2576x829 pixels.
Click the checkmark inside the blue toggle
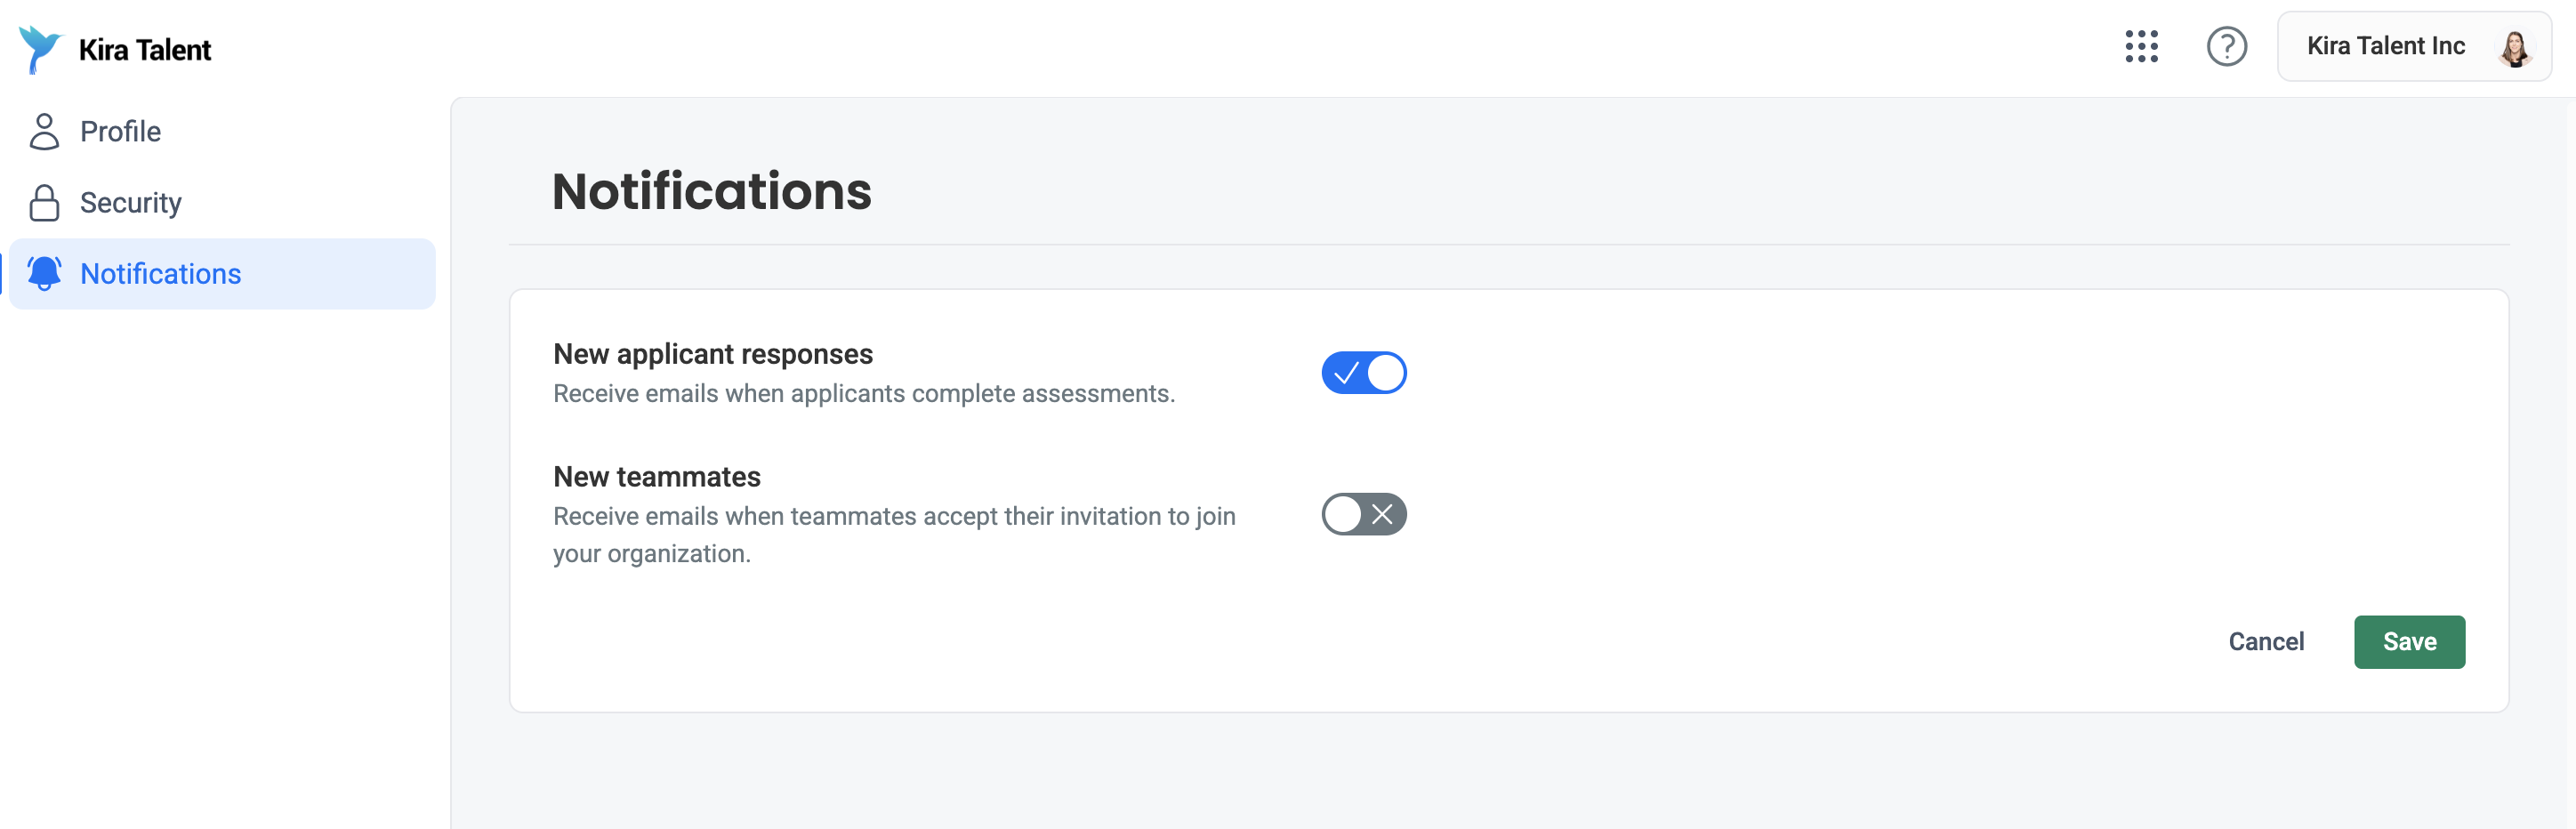(1346, 373)
